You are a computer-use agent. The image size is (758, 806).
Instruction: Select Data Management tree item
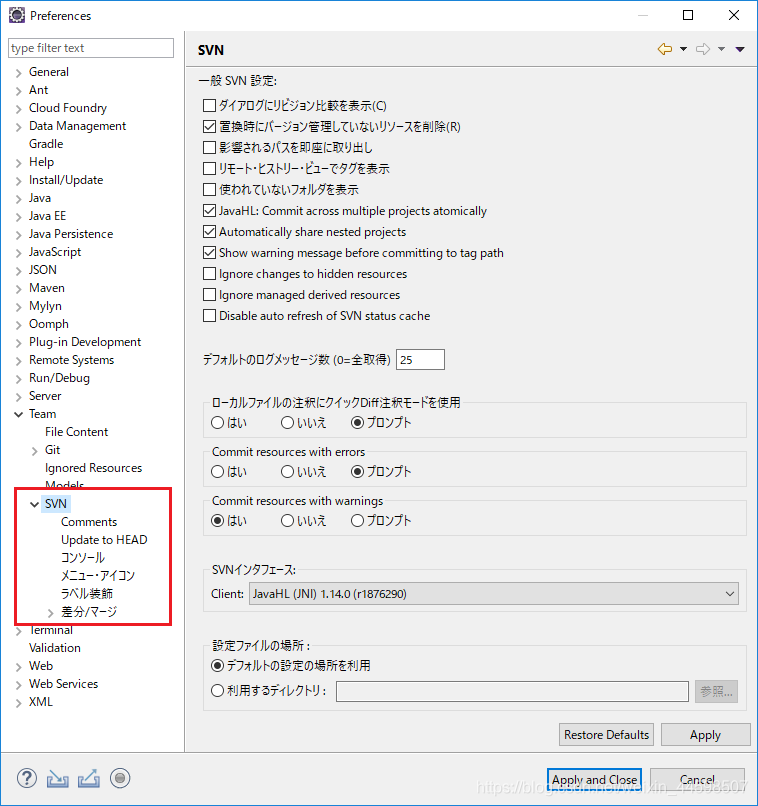coord(78,126)
